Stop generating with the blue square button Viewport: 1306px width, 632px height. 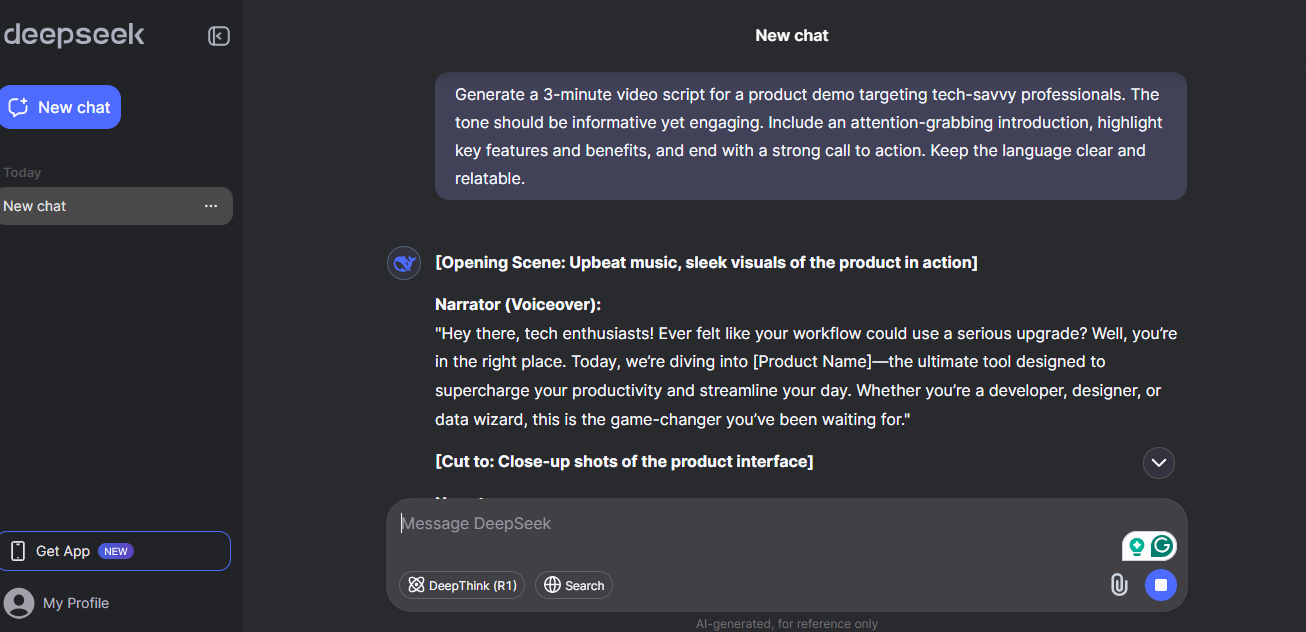pyautogui.click(x=1161, y=585)
